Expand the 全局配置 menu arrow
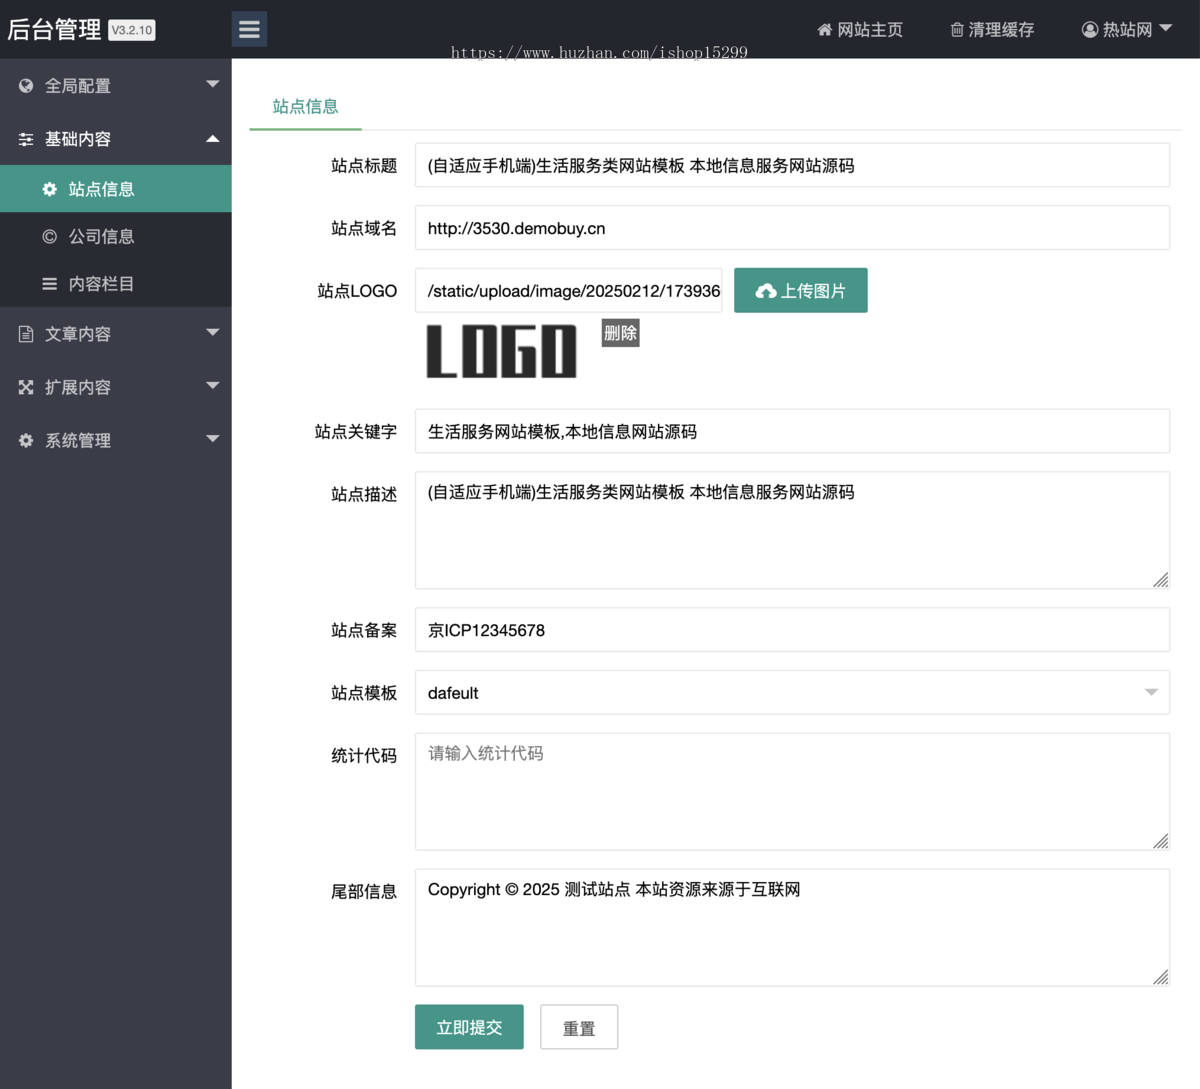This screenshot has height=1089, width=1200. [x=212, y=84]
